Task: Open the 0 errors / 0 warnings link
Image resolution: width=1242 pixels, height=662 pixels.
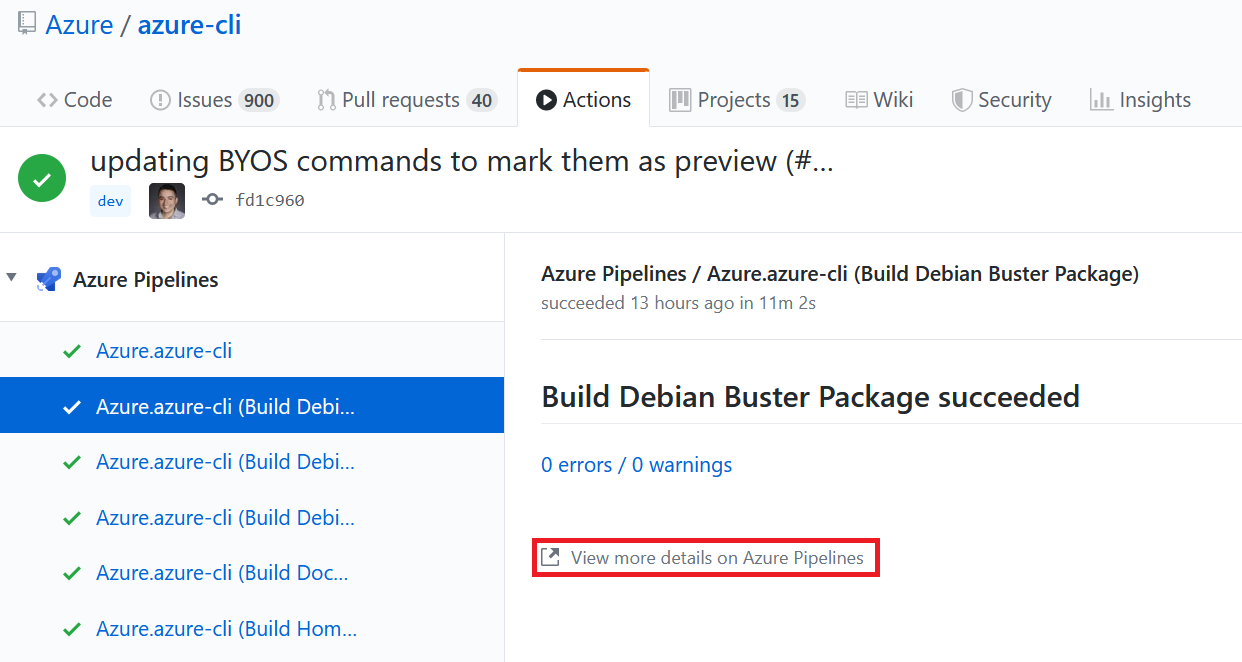Action: pyautogui.click(x=636, y=465)
